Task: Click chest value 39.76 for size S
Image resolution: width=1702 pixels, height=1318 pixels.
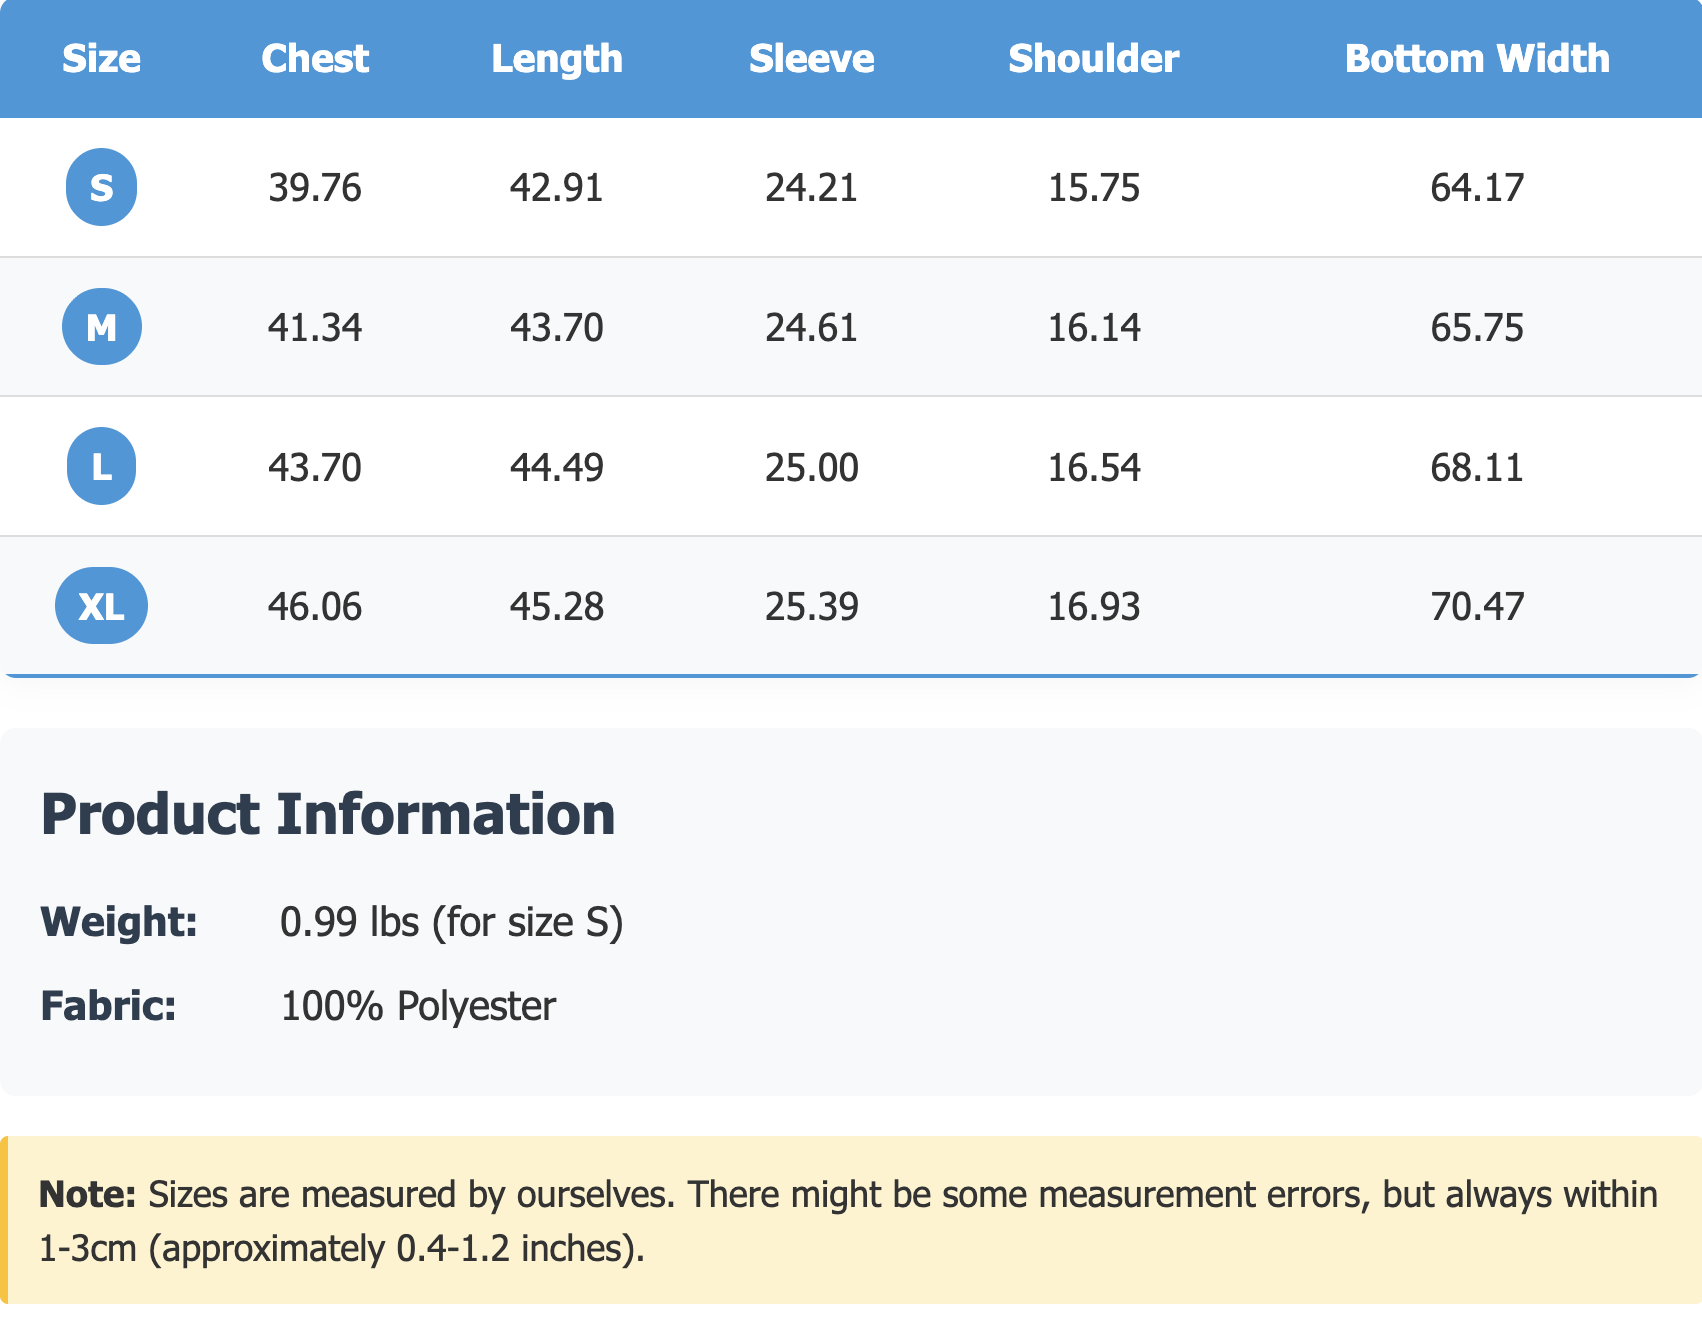Action: [315, 188]
